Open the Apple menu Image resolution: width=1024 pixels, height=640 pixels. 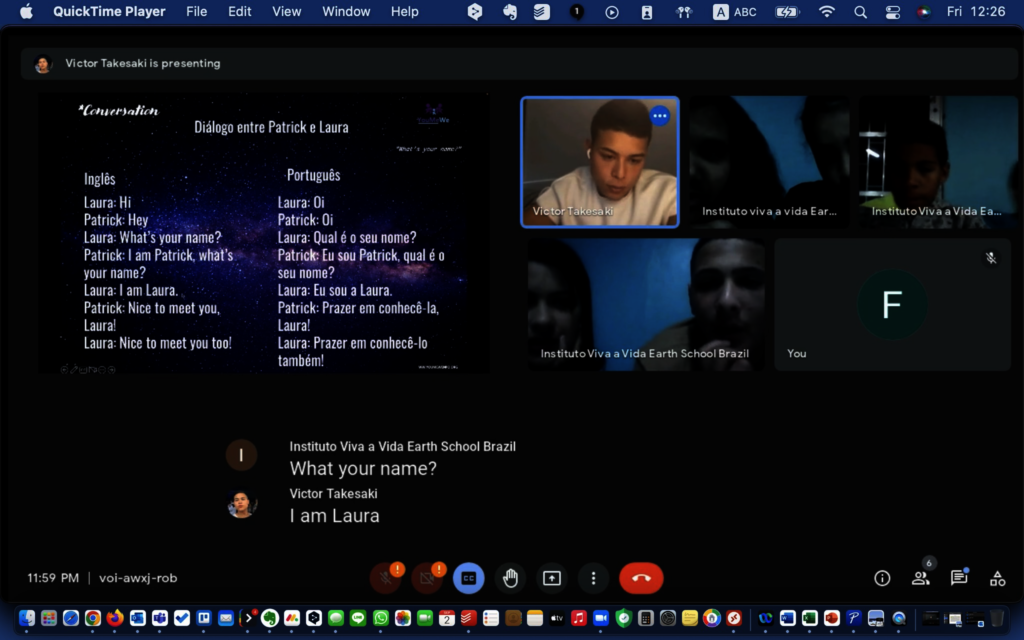tap(26, 12)
